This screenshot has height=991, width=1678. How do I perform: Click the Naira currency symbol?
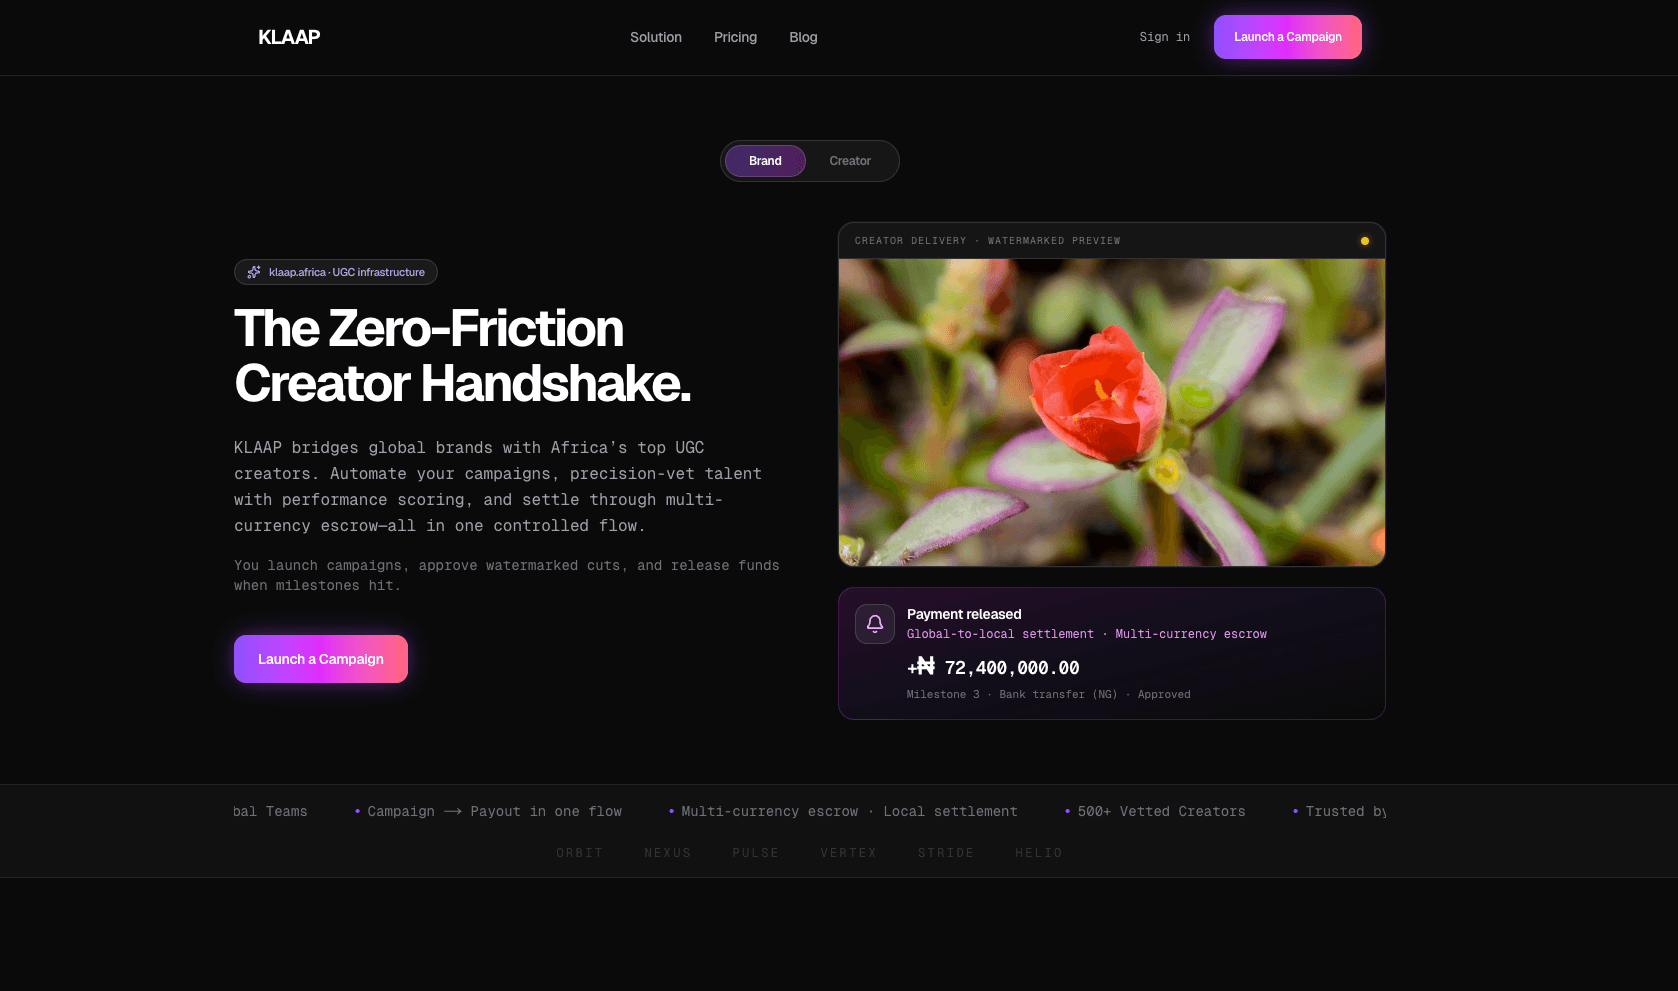click(x=925, y=666)
